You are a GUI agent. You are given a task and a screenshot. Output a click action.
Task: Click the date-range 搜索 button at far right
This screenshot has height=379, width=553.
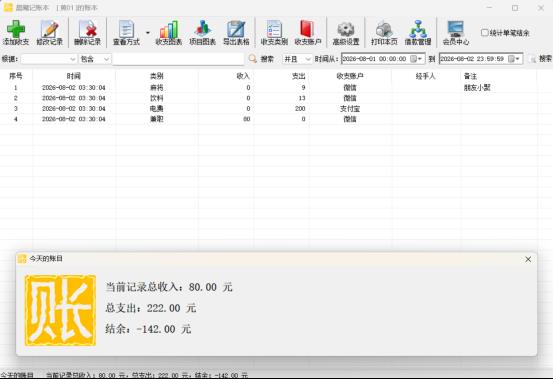541,59
